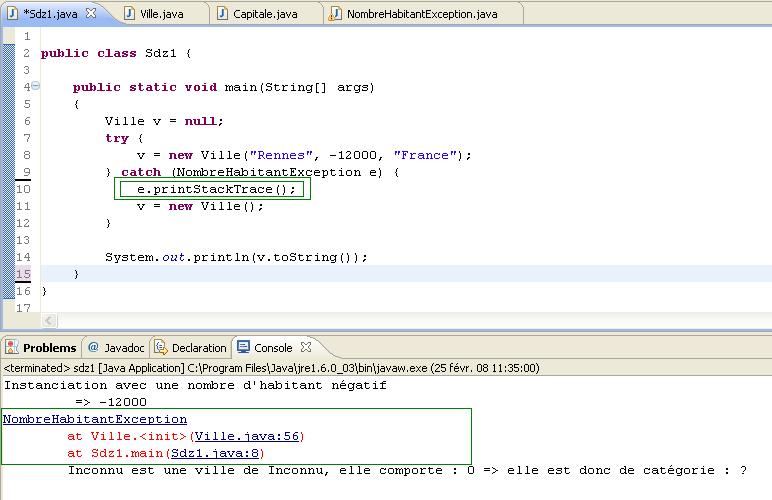
Task: Click the Console monitor icon
Action: [243, 347]
